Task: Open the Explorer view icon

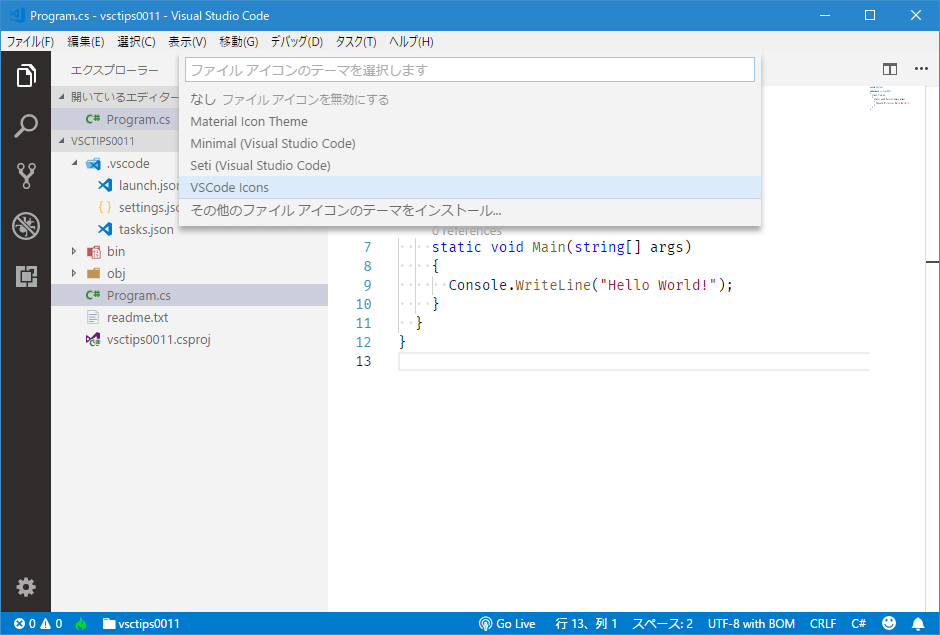Action: [25, 74]
